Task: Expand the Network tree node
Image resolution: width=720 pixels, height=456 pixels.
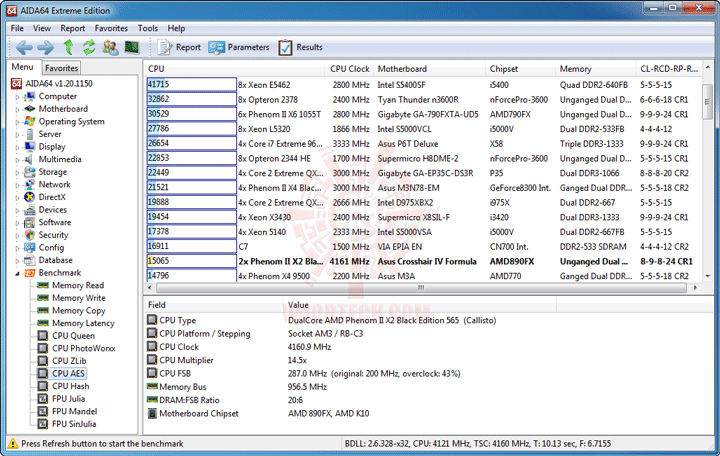Action: (17, 185)
